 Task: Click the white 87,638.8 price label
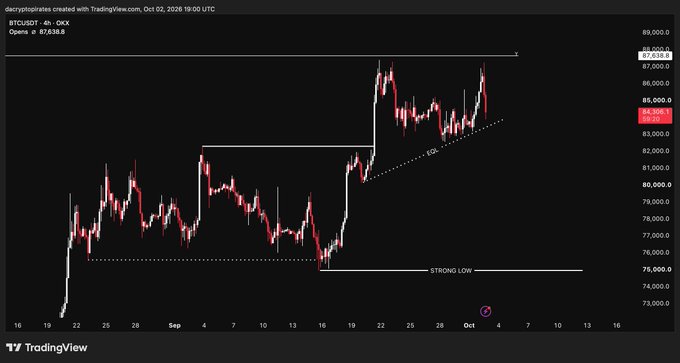click(x=655, y=56)
